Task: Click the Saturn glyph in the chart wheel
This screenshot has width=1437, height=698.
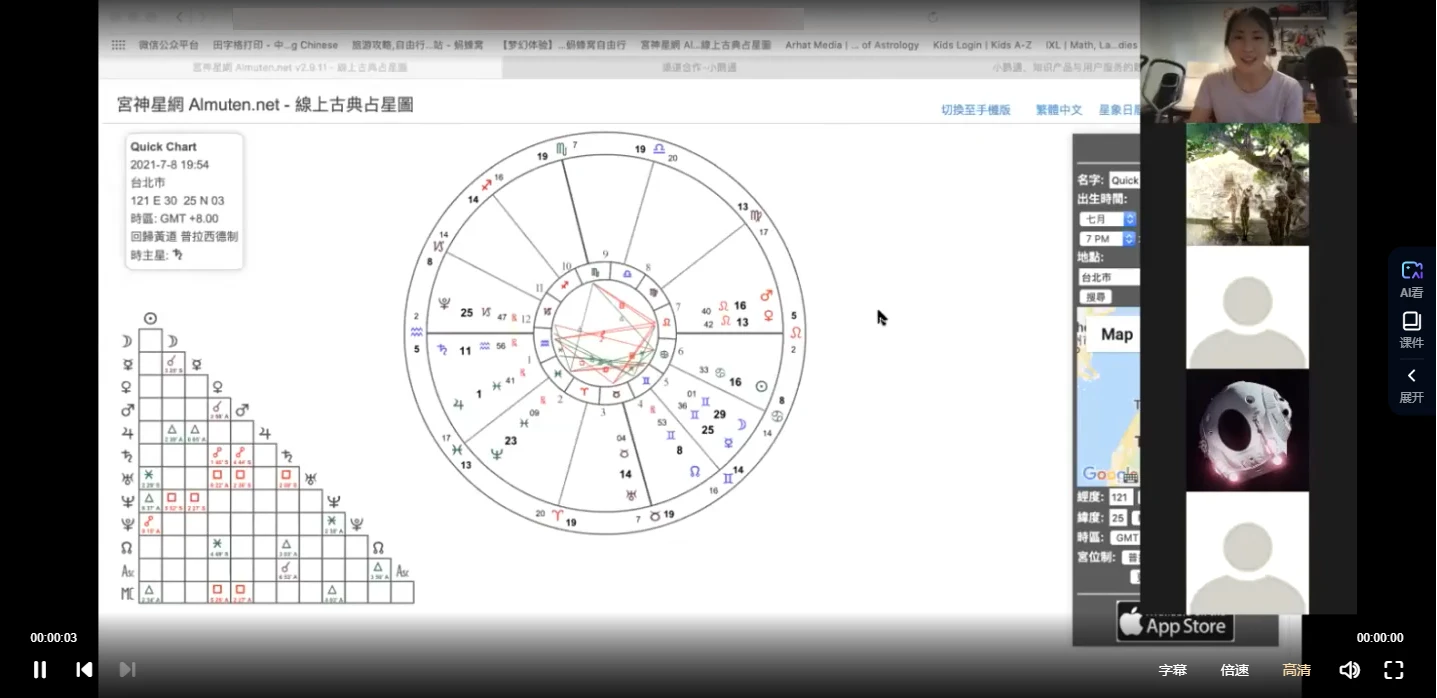Action: (x=442, y=349)
